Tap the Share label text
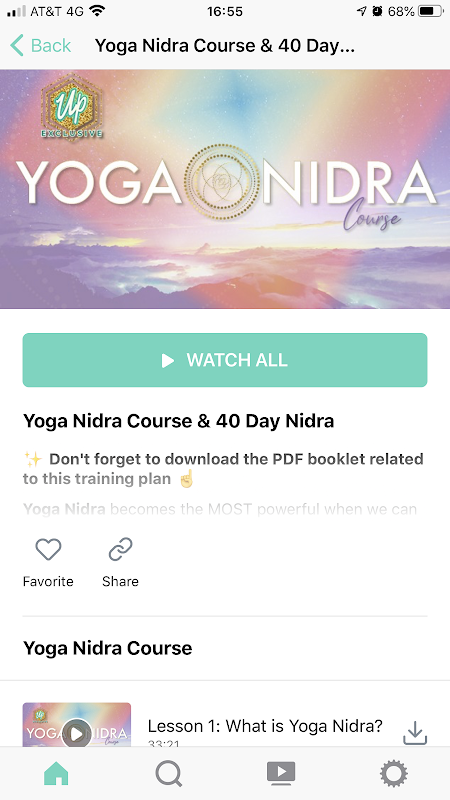The width and height of the screenshot is (450, 800). [120, 581]
